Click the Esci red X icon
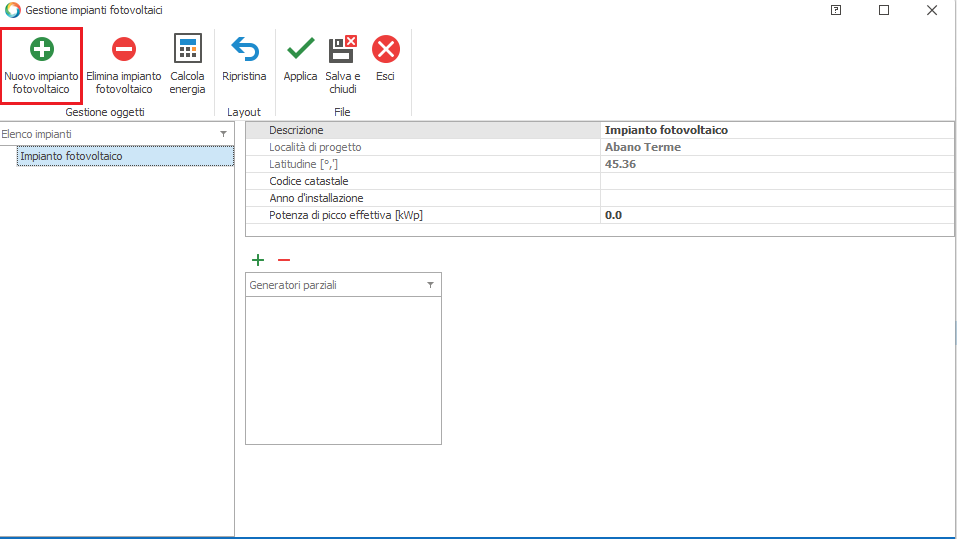This screenshot has width=957, height=539. pos(385,49)
